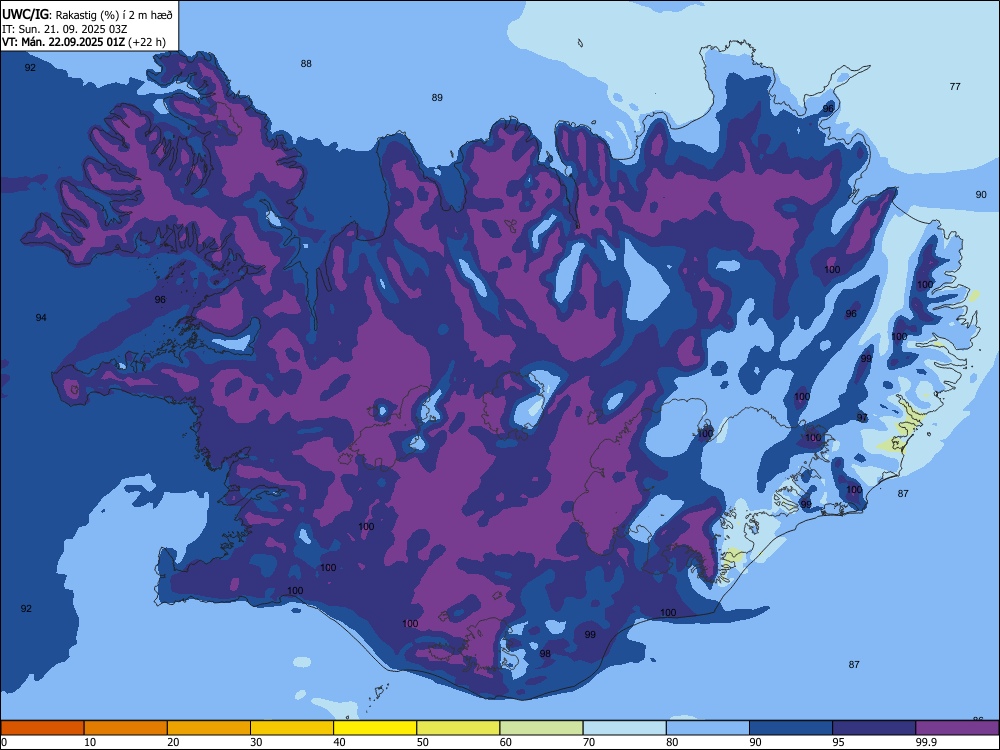Click the legend tick label '60'

506,742
